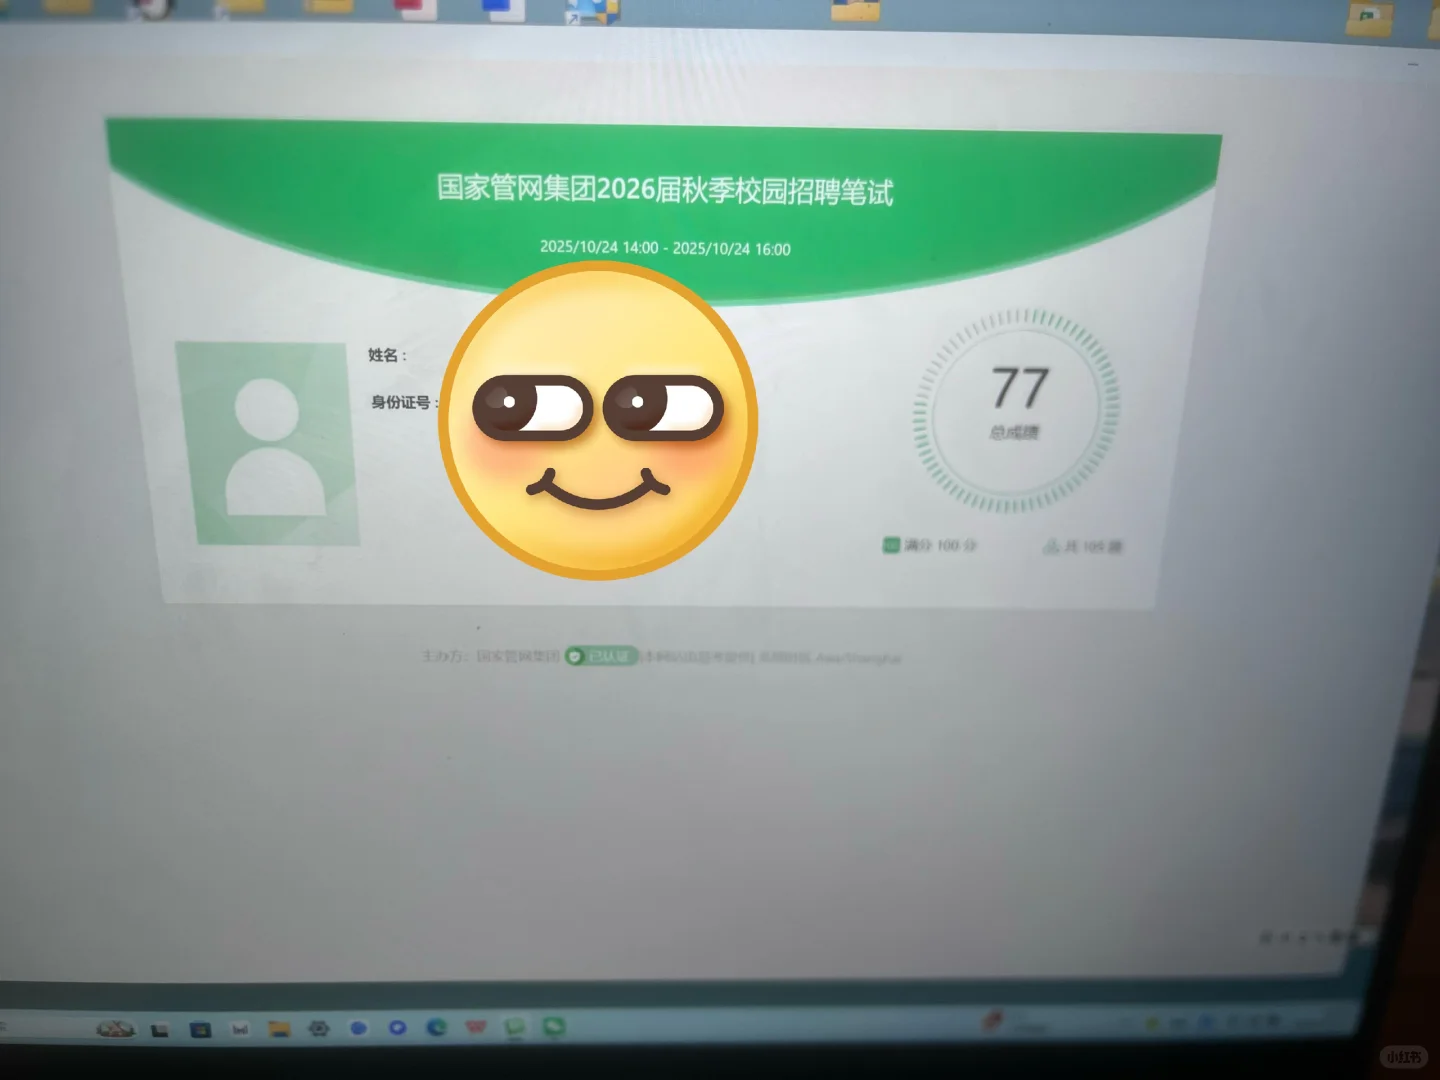1440x1080 pixels.
Task: Open Microsoft Store from the taskbar
Action: [200, 1029]
